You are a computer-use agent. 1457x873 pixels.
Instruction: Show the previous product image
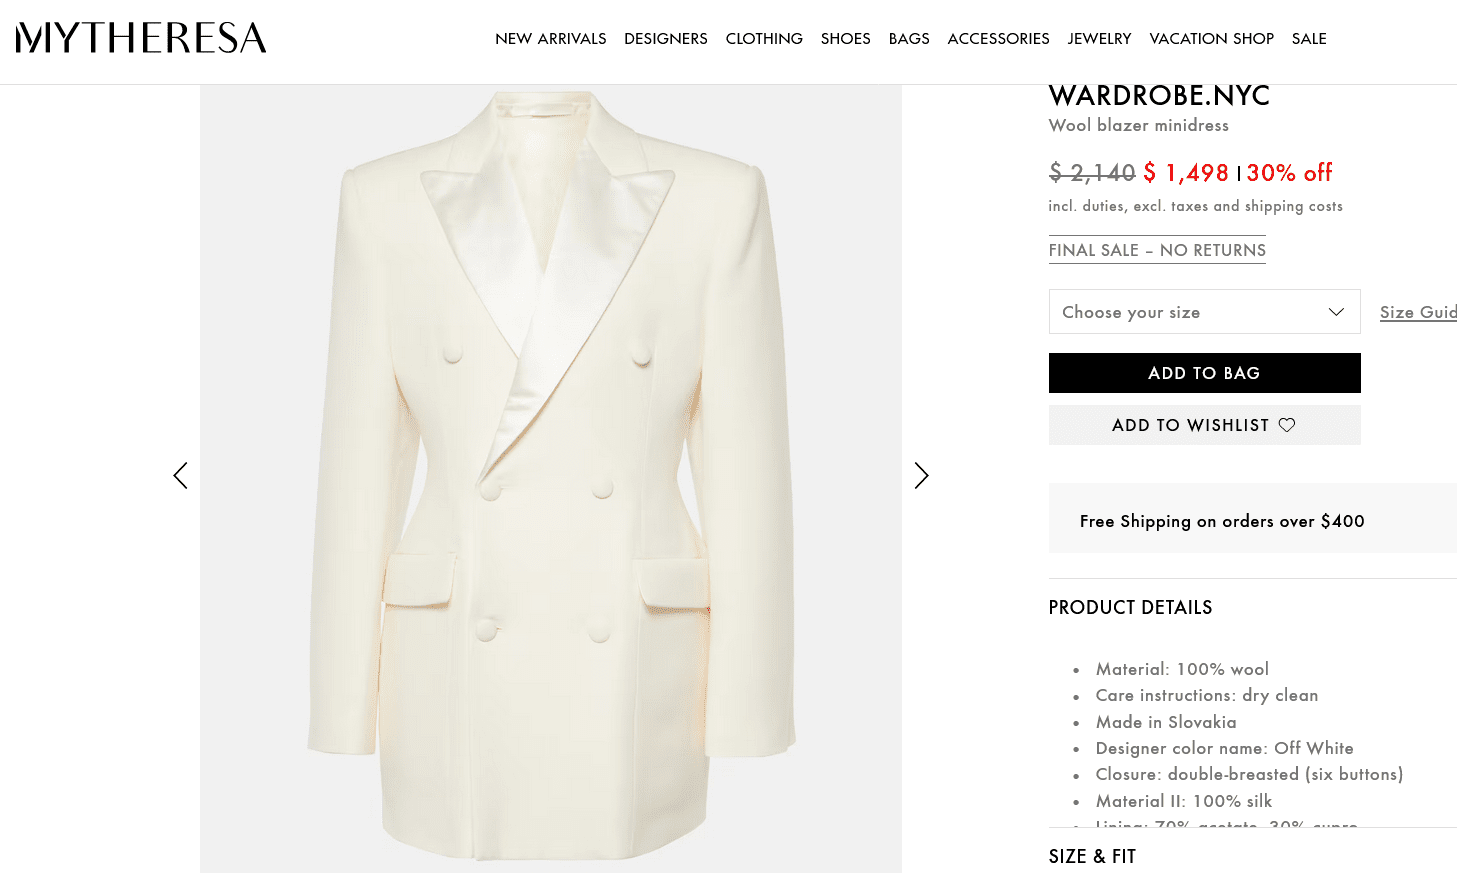180,475
